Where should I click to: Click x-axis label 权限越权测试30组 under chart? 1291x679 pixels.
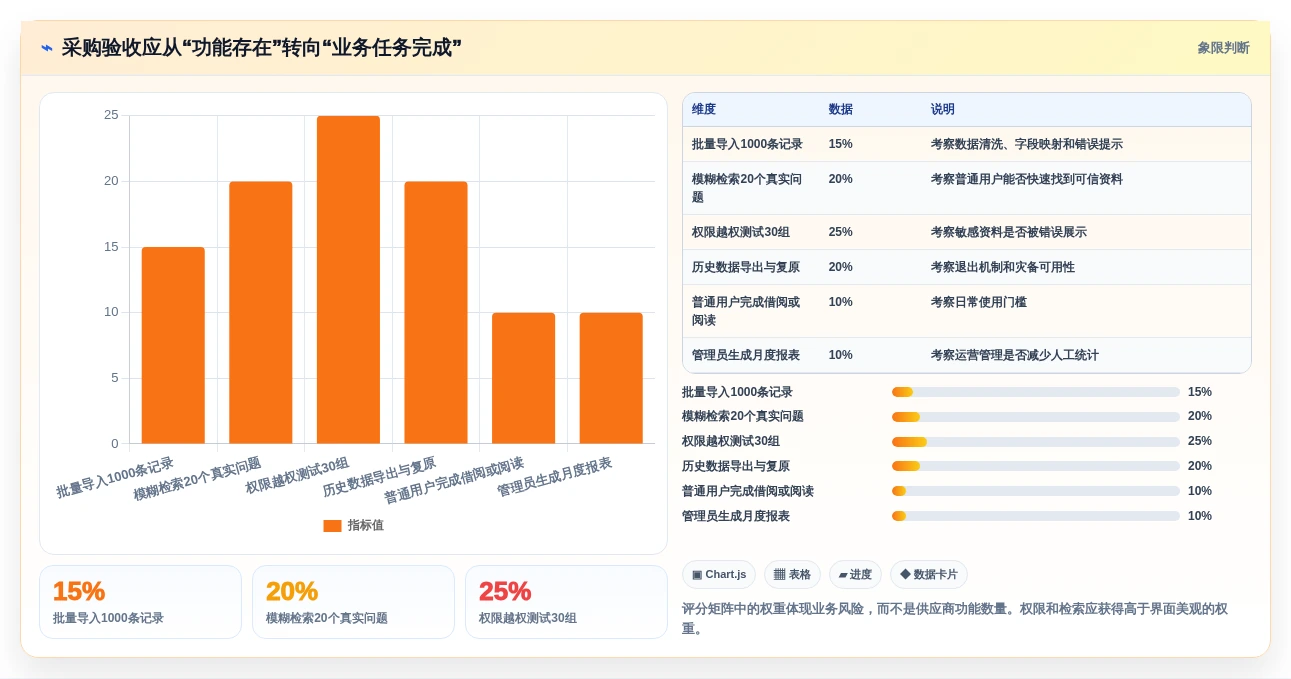(x=298, y=476)
